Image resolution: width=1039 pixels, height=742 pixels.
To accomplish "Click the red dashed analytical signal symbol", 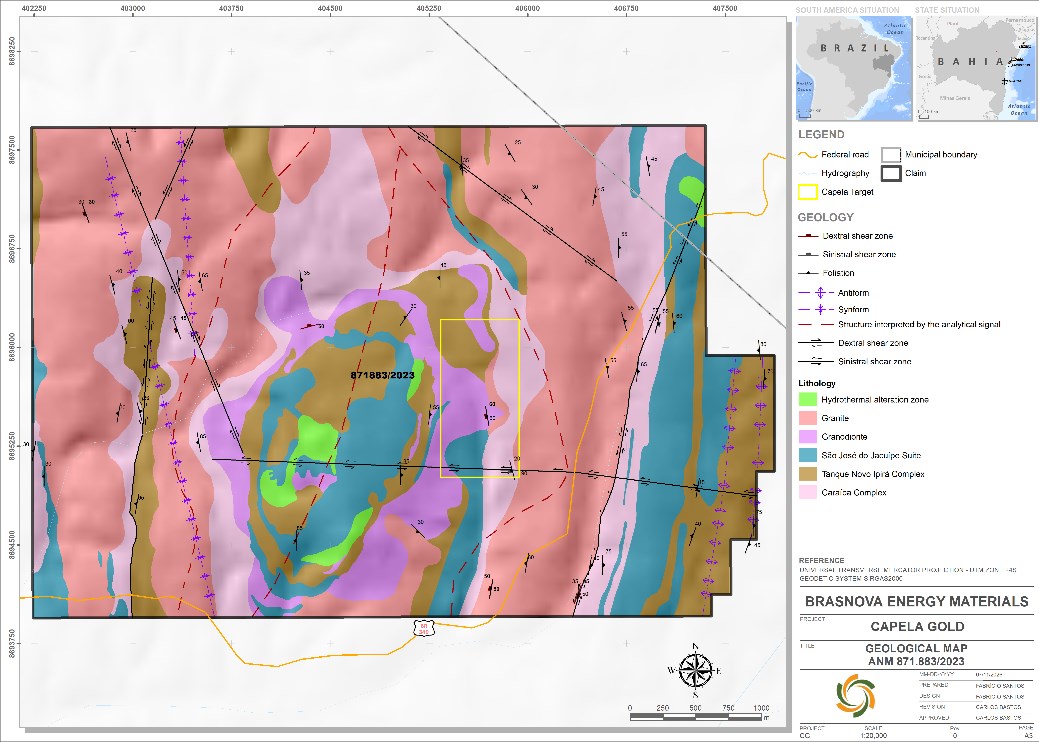I will 815,325.
